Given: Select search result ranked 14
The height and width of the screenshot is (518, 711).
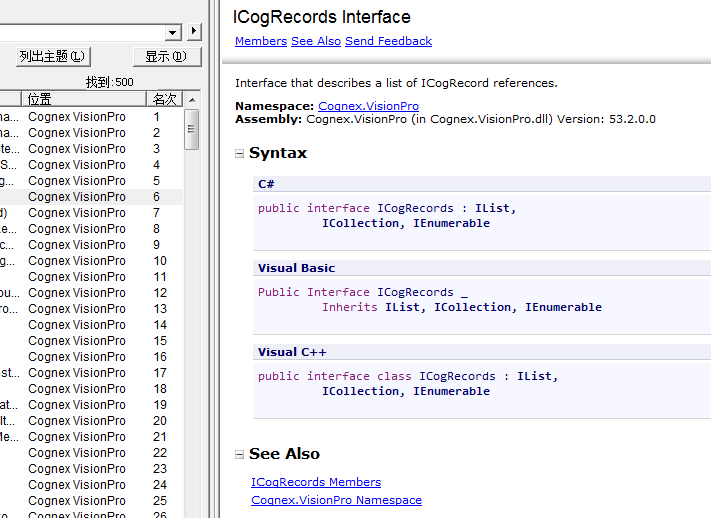Looking at the screenshot, I should click(92, 325).
